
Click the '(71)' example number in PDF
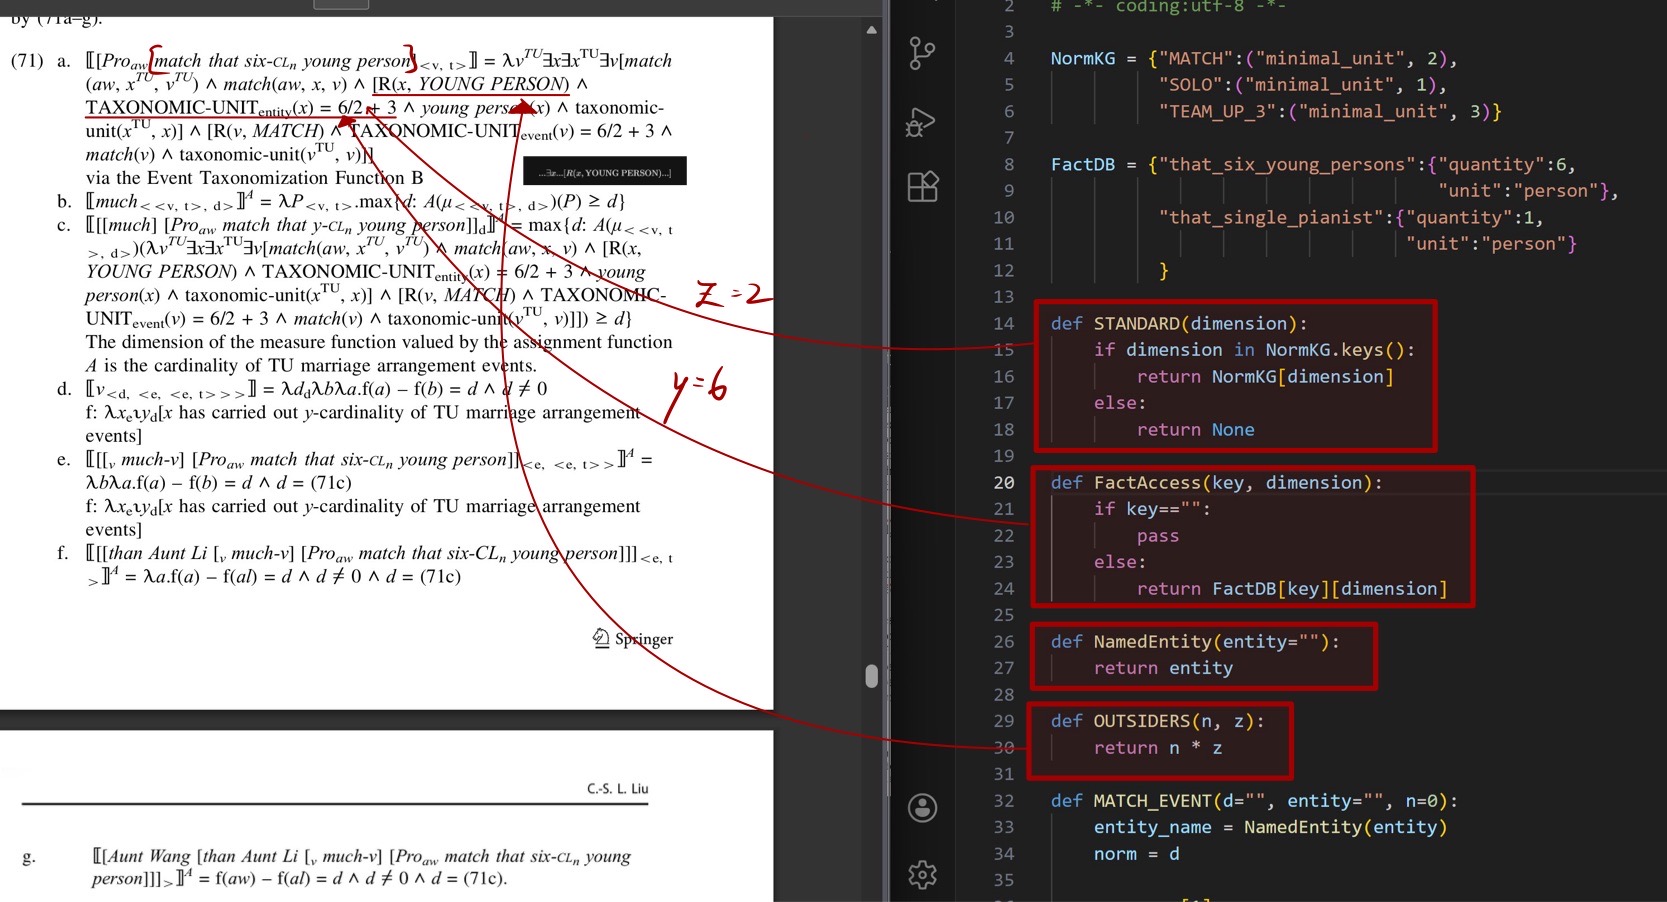pos(27,61)
